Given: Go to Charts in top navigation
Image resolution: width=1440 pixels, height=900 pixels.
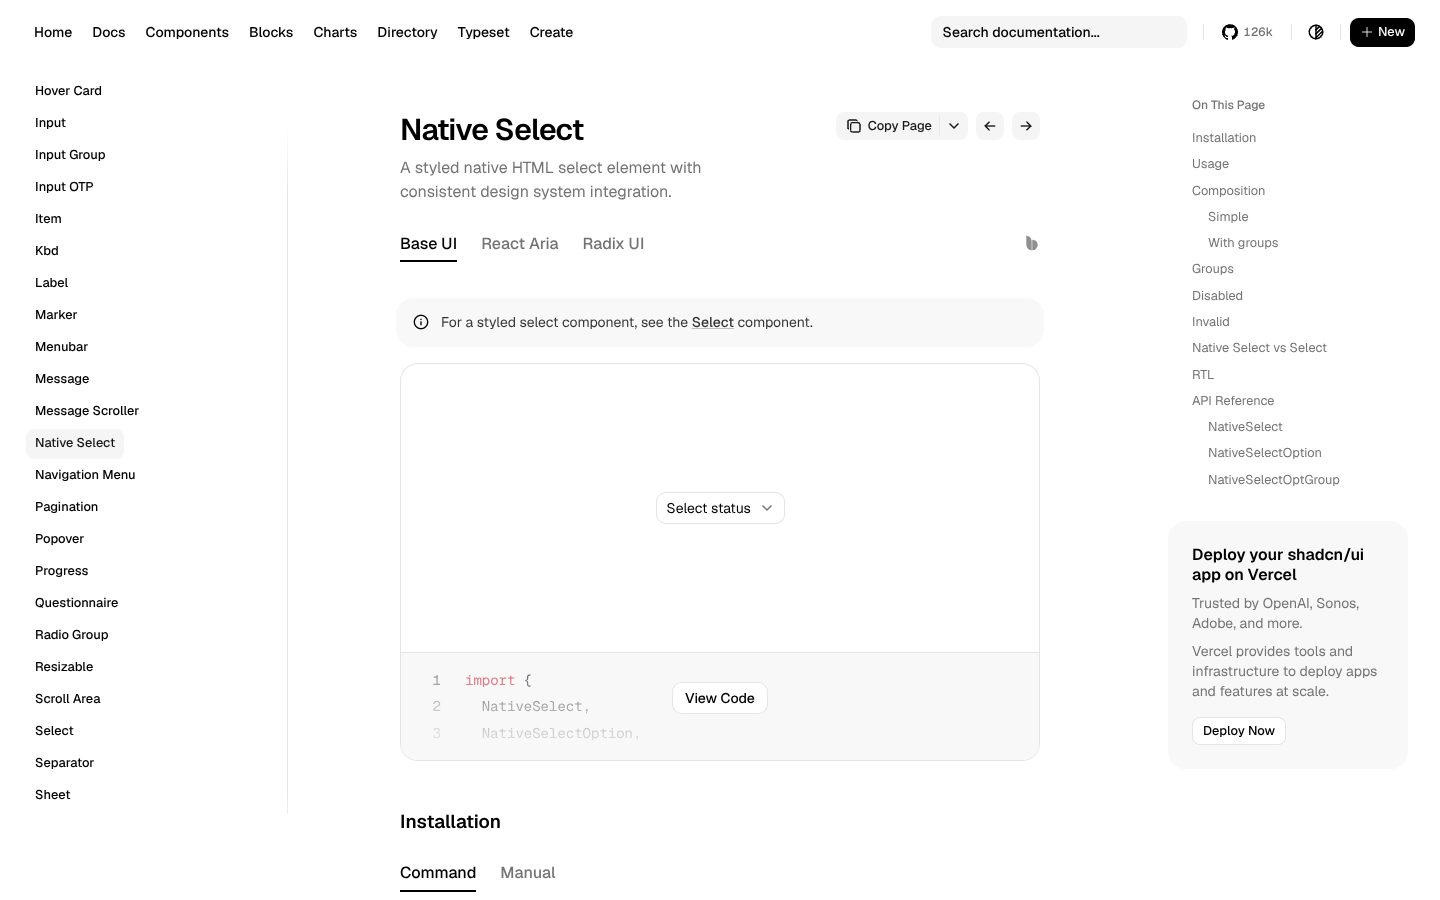Looking at the screenshot, I should coord(335,32).
